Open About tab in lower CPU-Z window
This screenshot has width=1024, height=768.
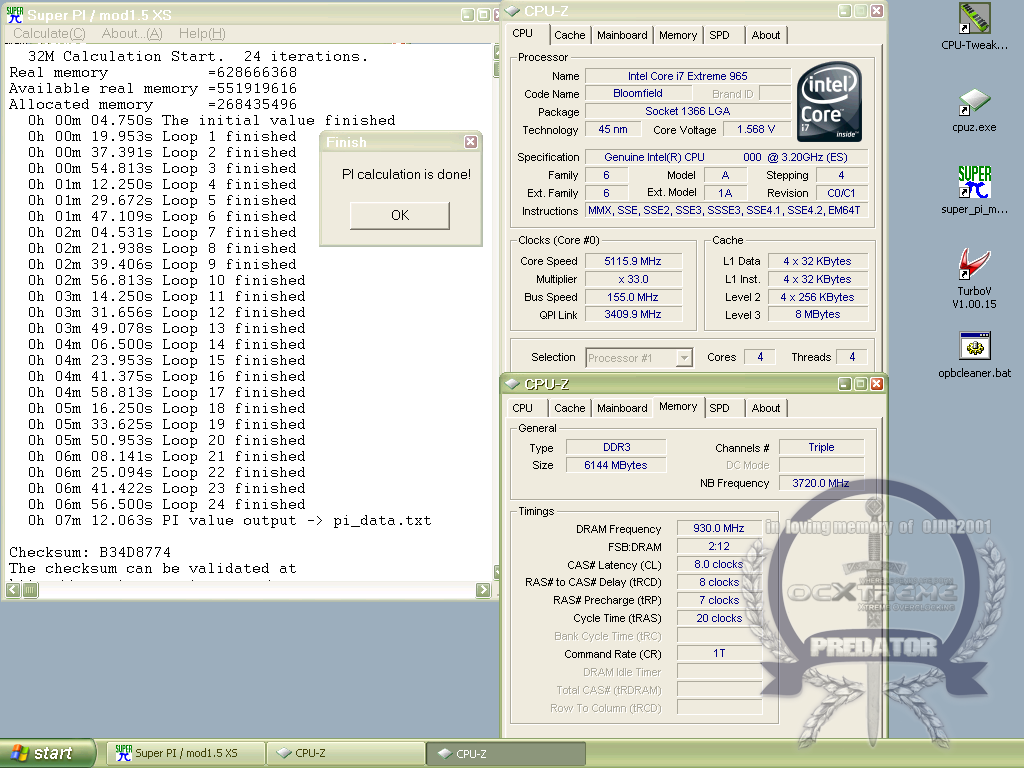765,408
